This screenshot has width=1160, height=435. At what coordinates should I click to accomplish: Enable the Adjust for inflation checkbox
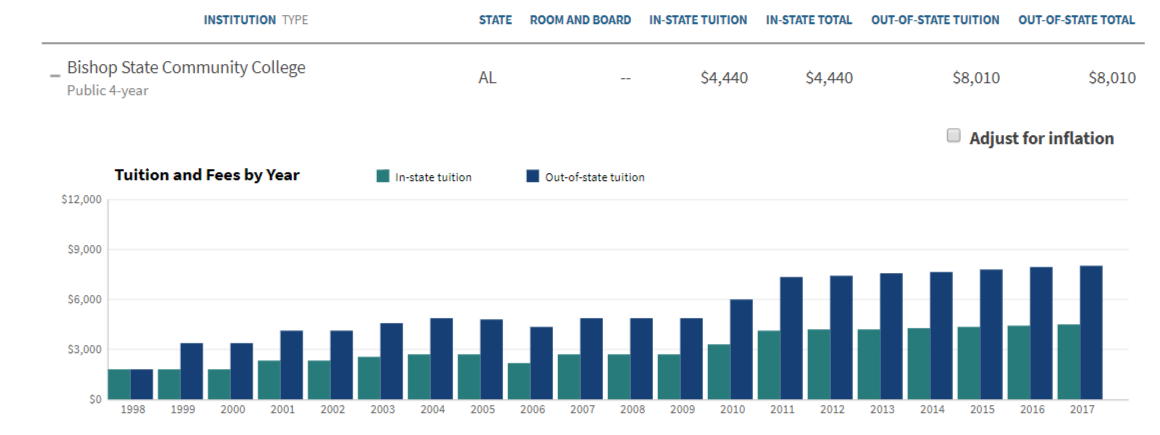pos(953,136)
